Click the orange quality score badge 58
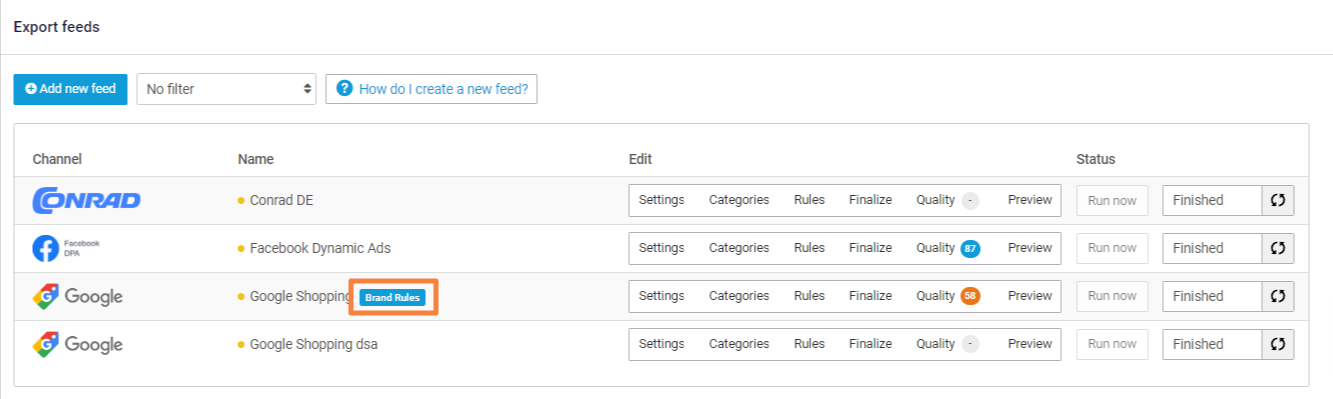 pos(970,296)
